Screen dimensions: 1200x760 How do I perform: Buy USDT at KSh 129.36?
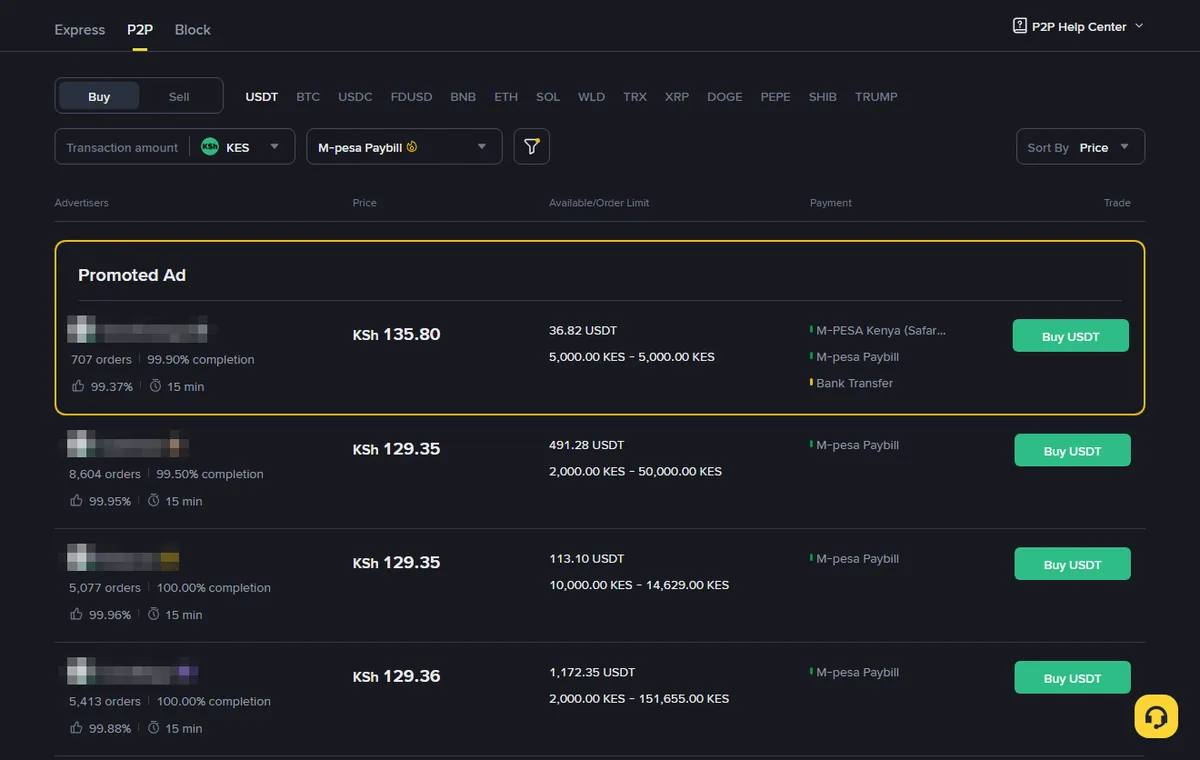tap(1072, 678)
